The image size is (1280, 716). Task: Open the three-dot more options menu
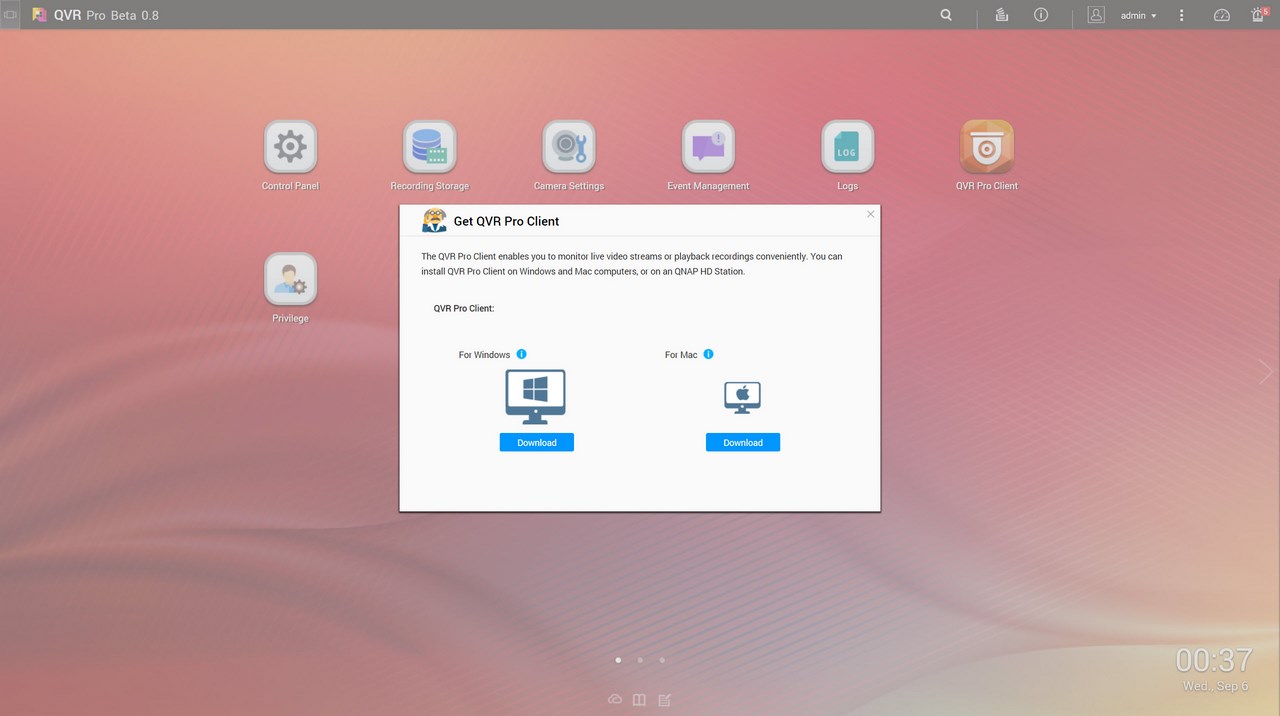tap(1182, 15)
